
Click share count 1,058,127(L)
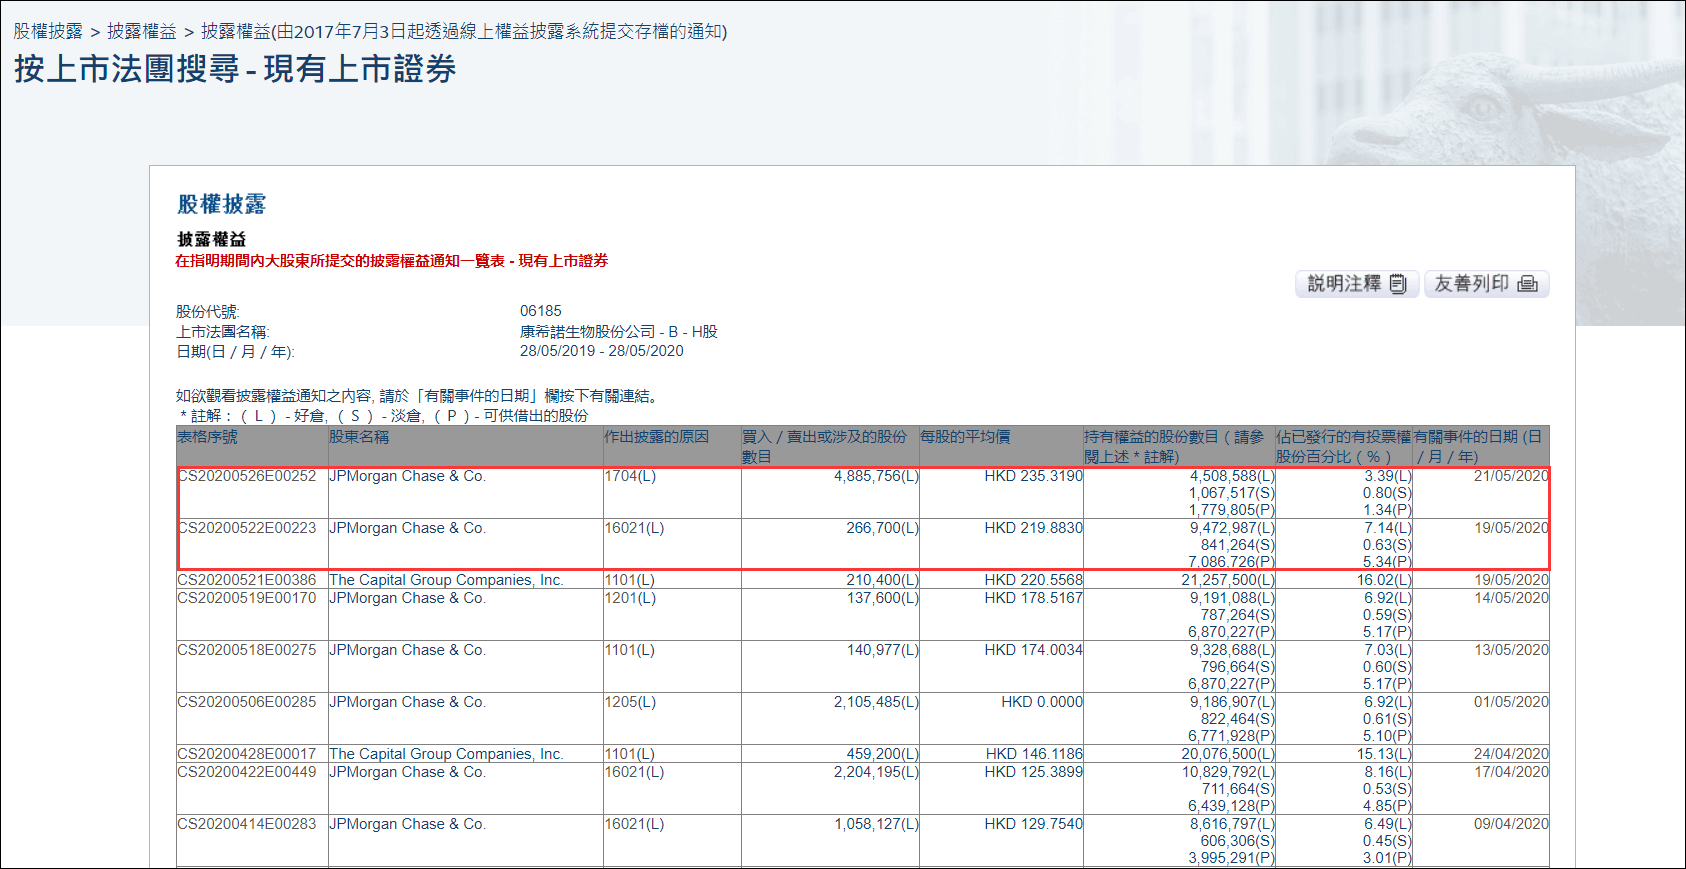tap(876, 824)
